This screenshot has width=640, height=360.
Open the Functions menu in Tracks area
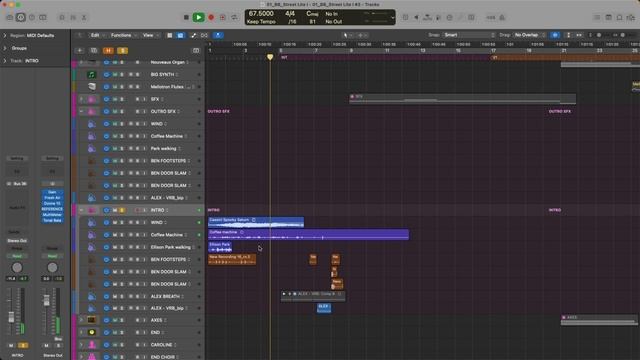click(123, 36)
